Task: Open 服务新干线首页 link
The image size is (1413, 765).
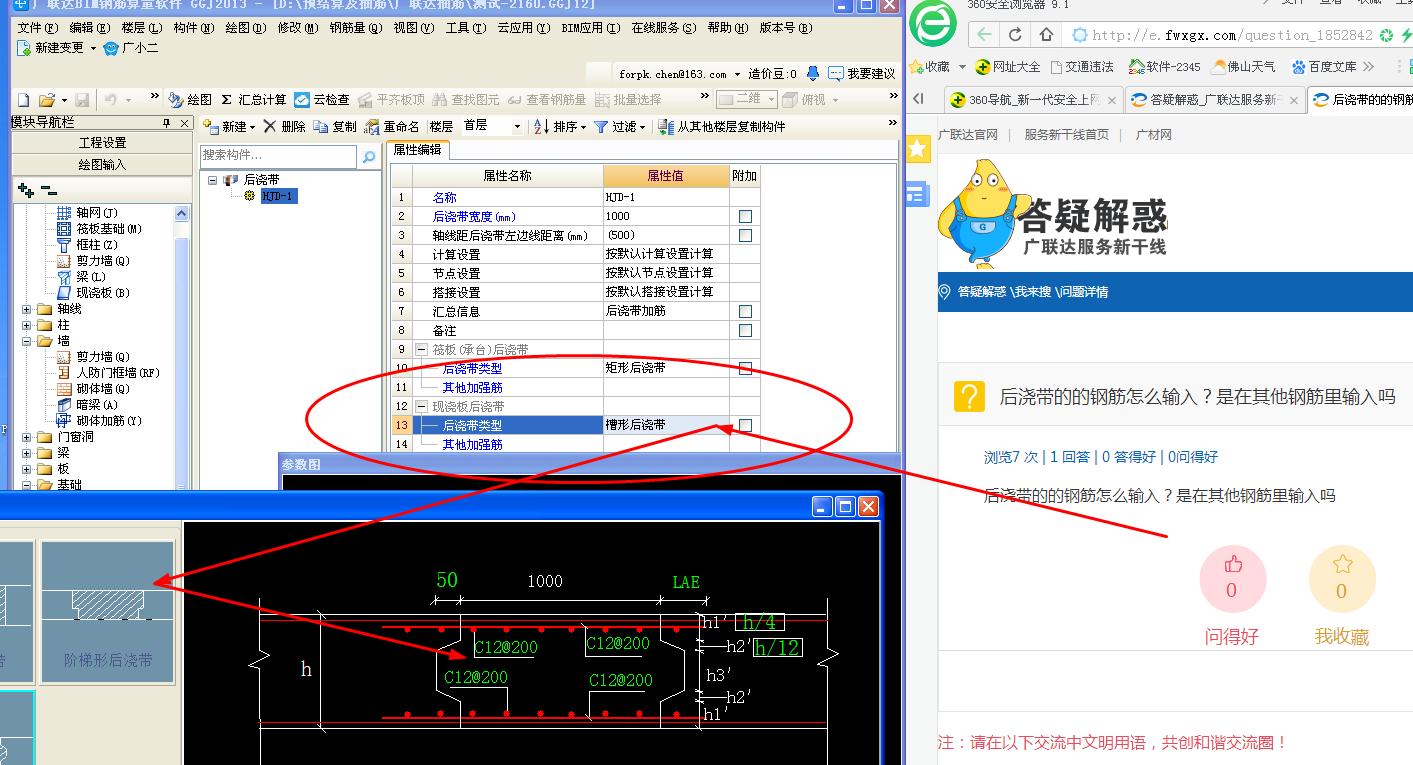Action: pyautogui.click(x=1066, y=135)
